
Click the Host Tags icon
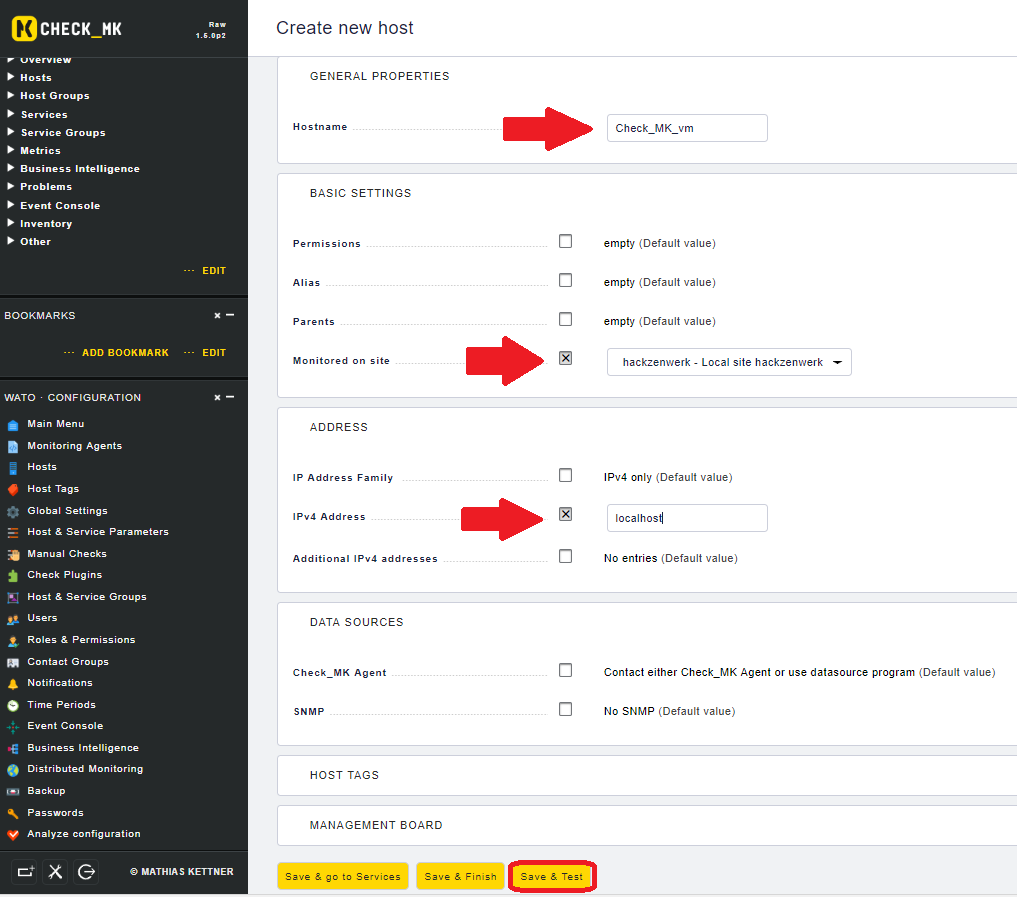(13, 489)
